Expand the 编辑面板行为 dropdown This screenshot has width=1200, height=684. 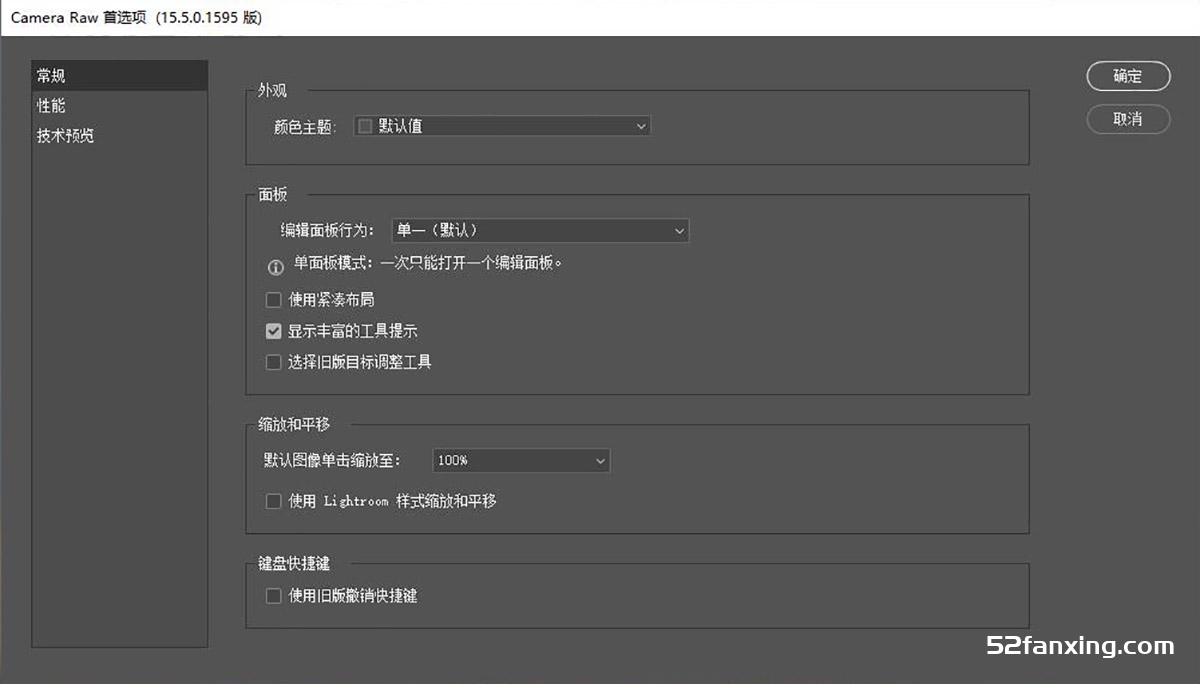click(540, 230)
